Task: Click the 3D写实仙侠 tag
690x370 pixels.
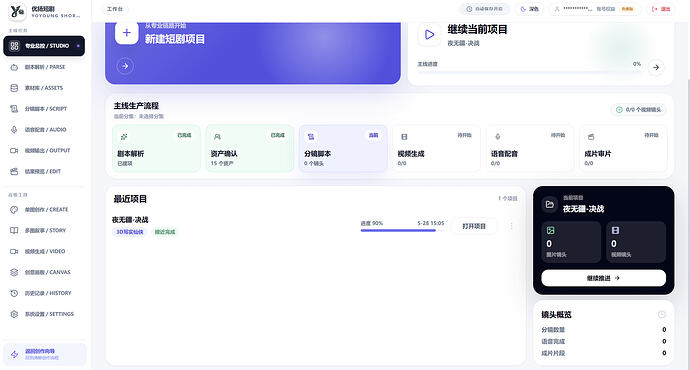Action: [x=129, y=232]
